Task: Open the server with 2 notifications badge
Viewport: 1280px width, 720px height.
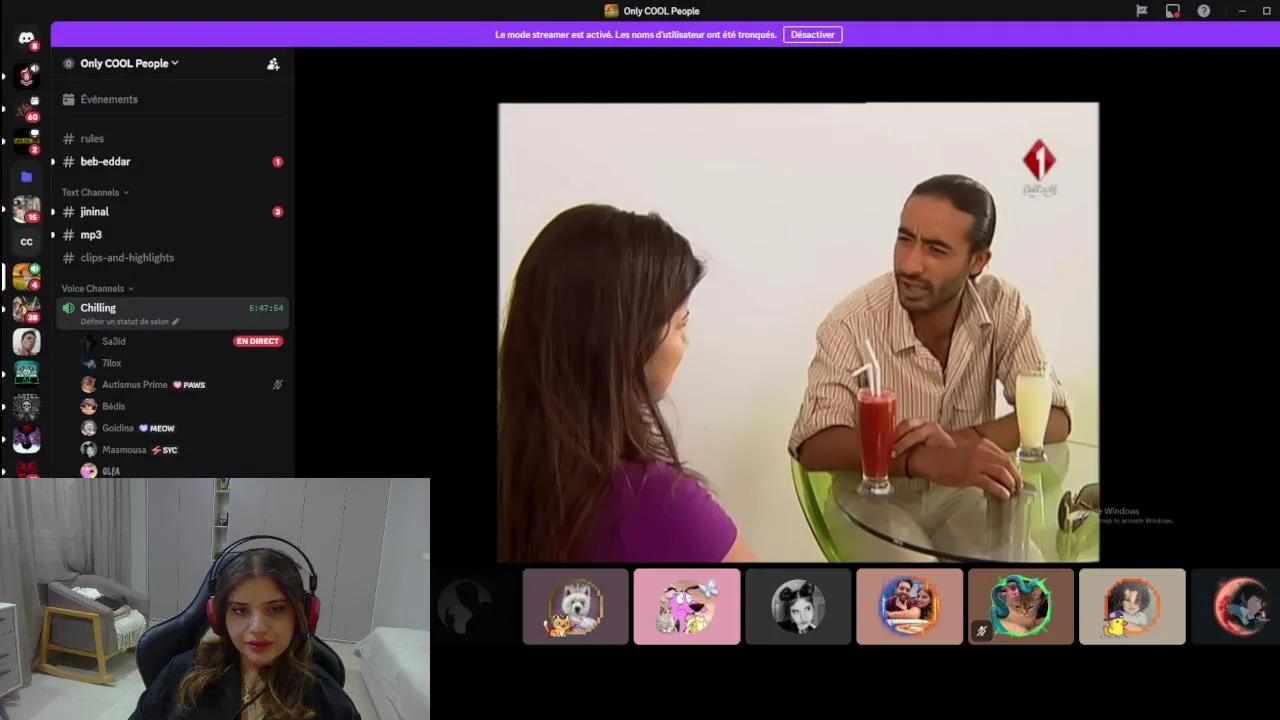Action: tap(26, 142)
